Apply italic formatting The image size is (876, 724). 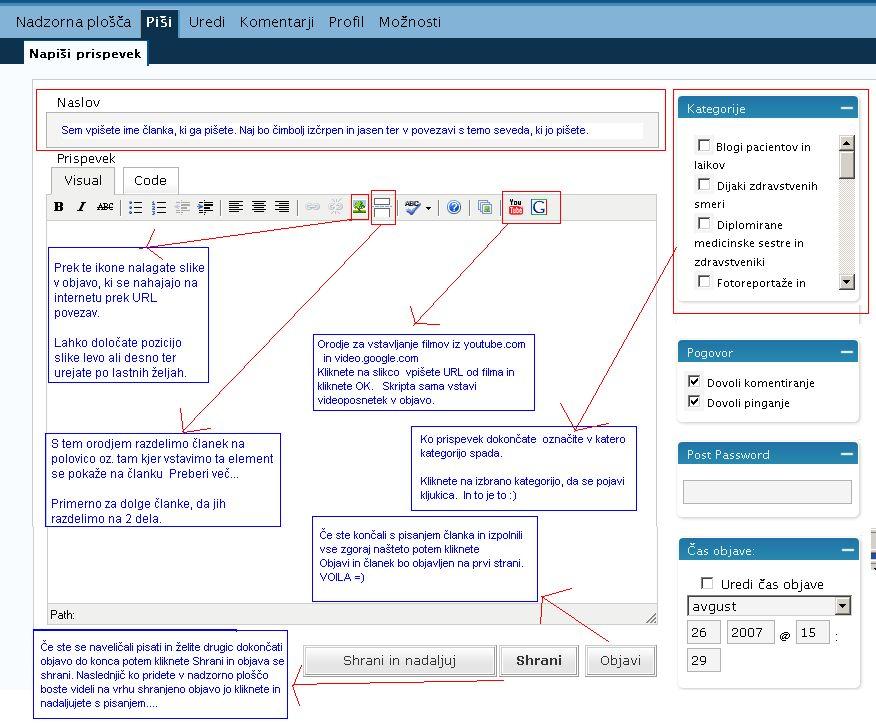(x=82, y=207)
